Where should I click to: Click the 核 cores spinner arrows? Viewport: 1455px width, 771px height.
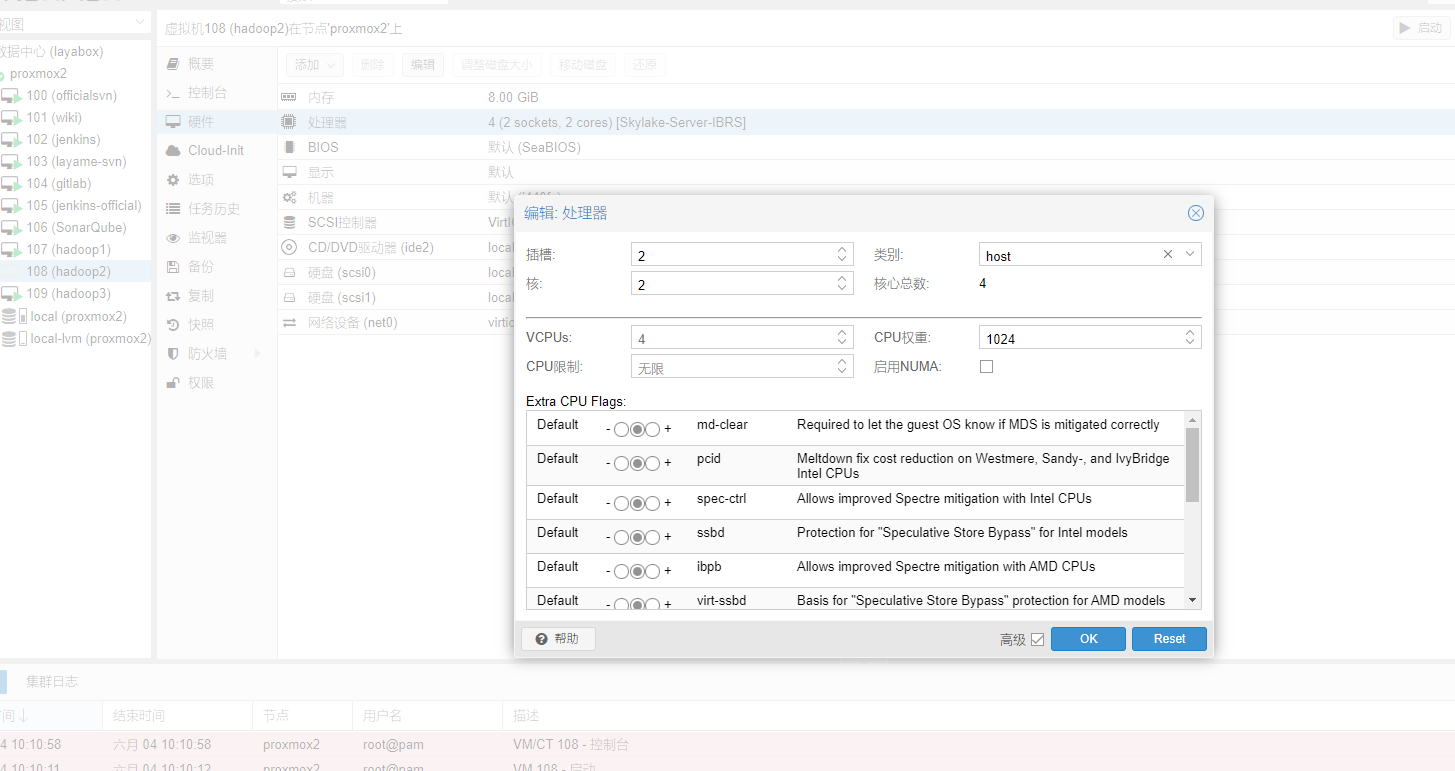click(842, 284)
